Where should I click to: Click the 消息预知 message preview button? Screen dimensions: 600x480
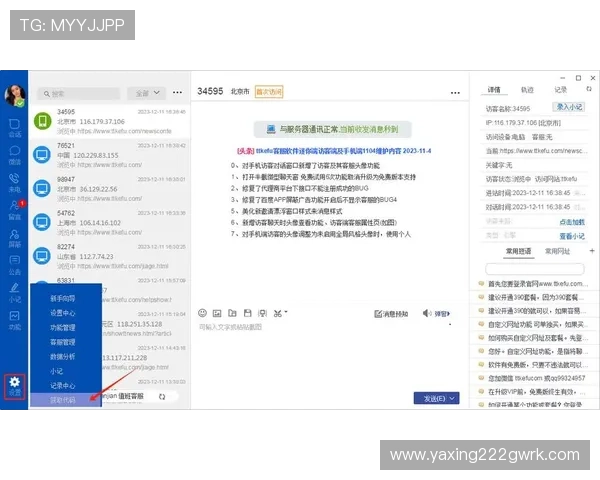pyautogui.click(x=391, y=314)
